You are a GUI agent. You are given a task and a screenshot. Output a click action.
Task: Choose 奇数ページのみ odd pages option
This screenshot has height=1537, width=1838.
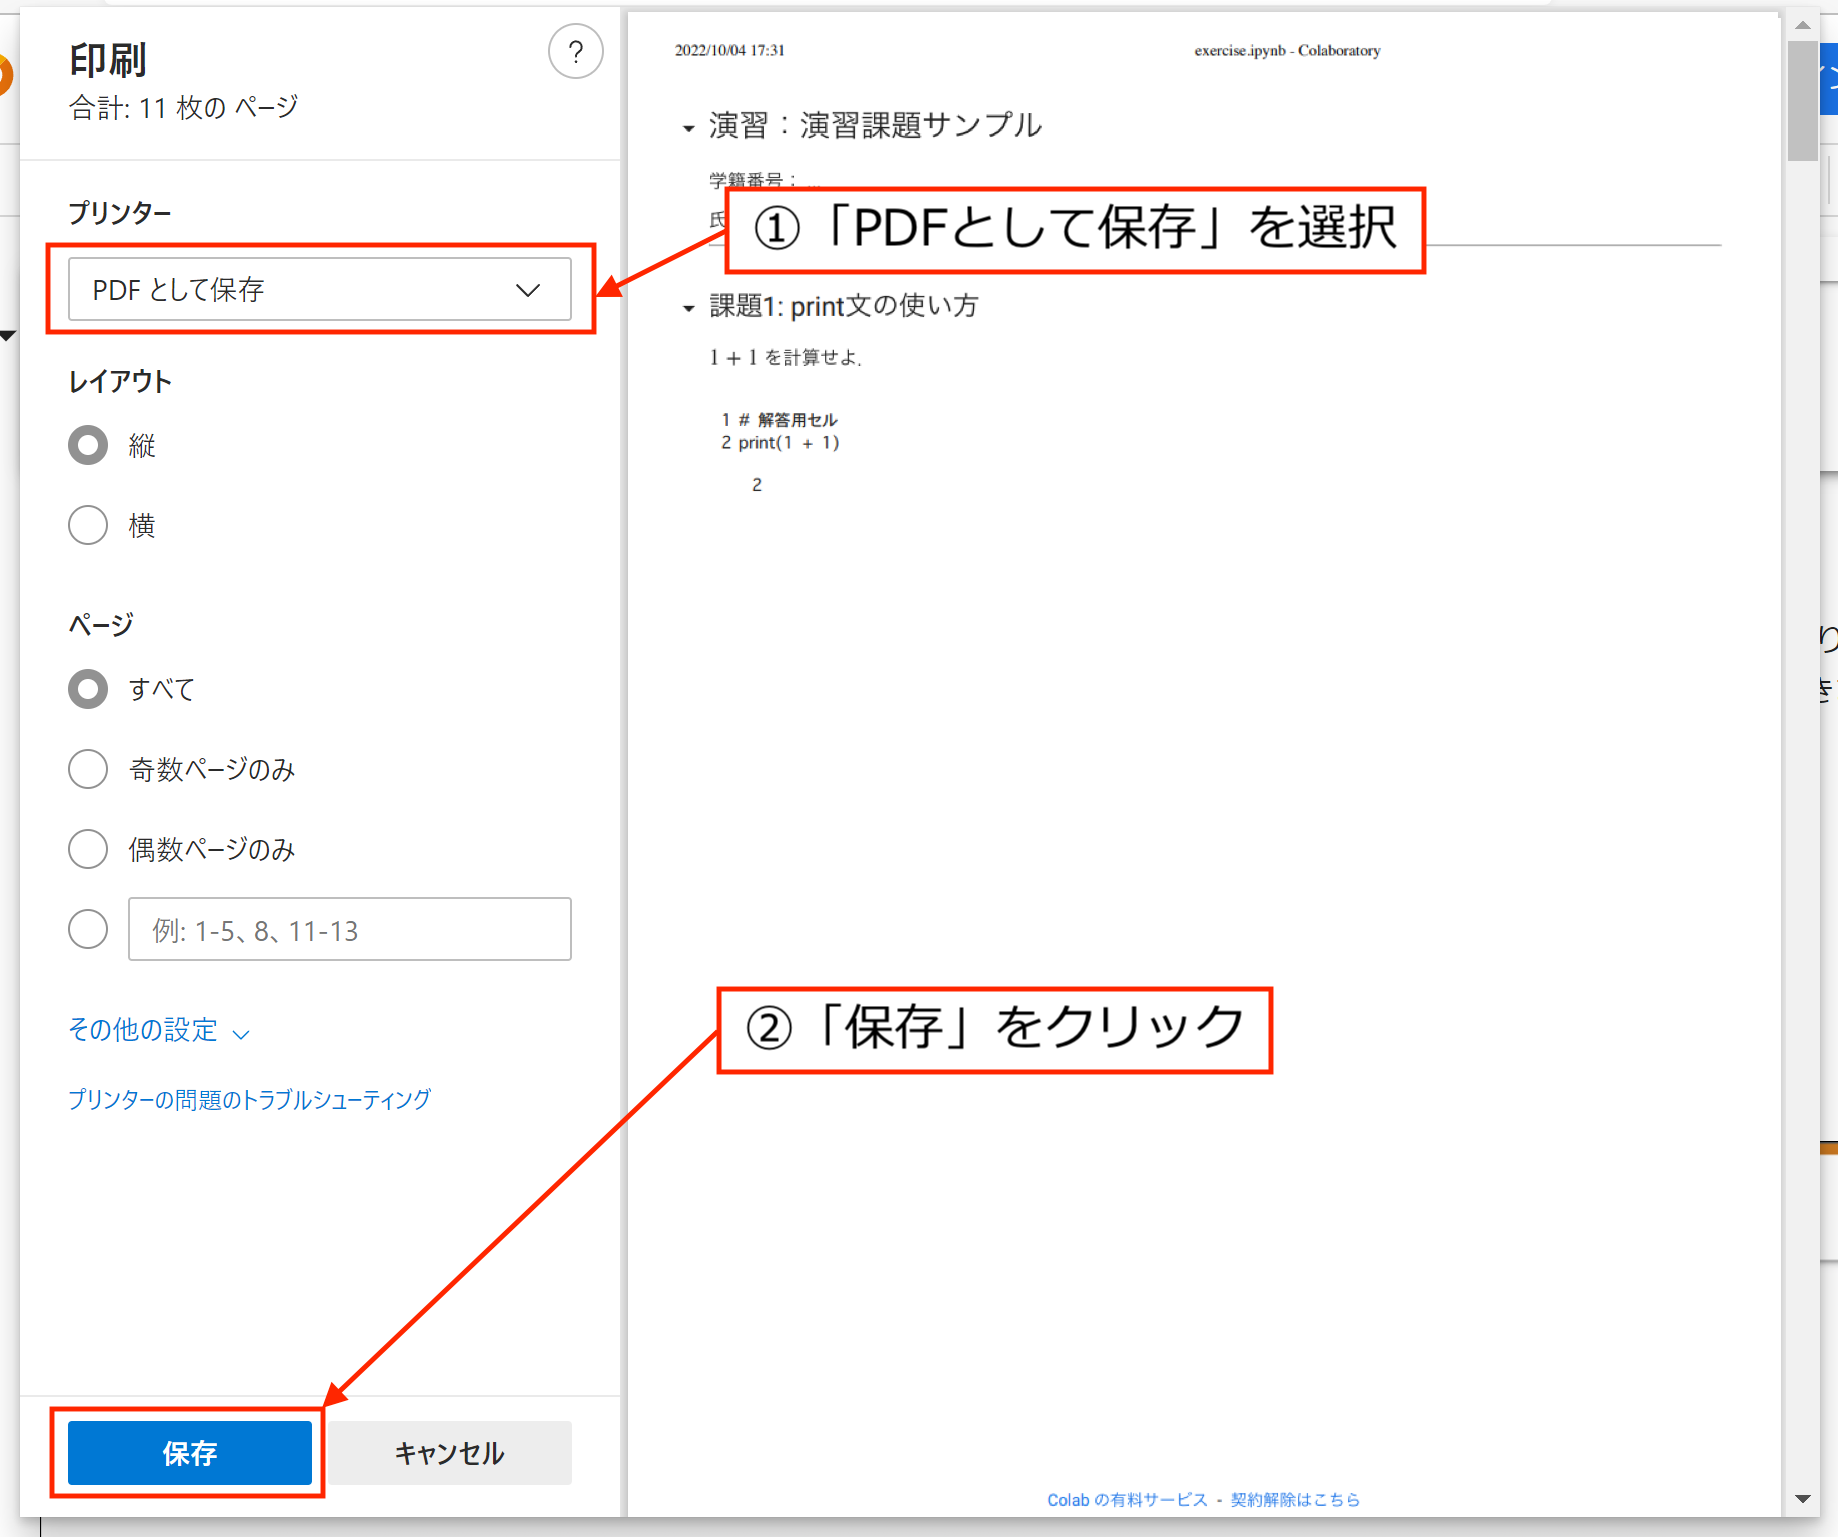(88, 769)
